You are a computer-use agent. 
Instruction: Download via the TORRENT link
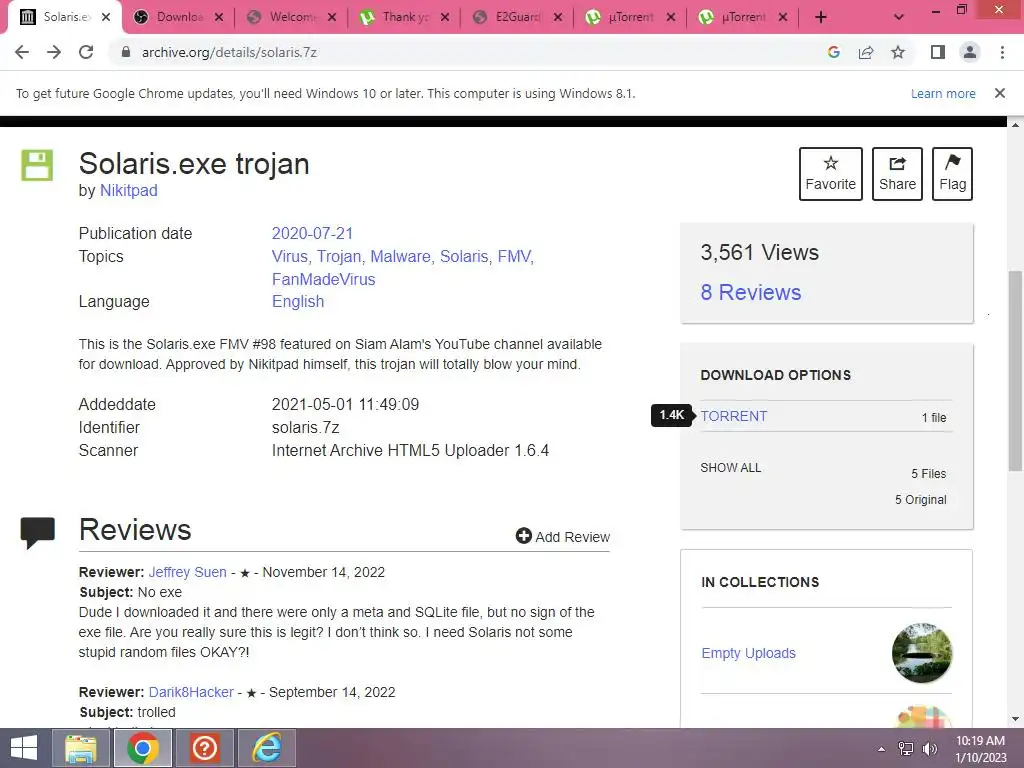[x=733, y=416]
